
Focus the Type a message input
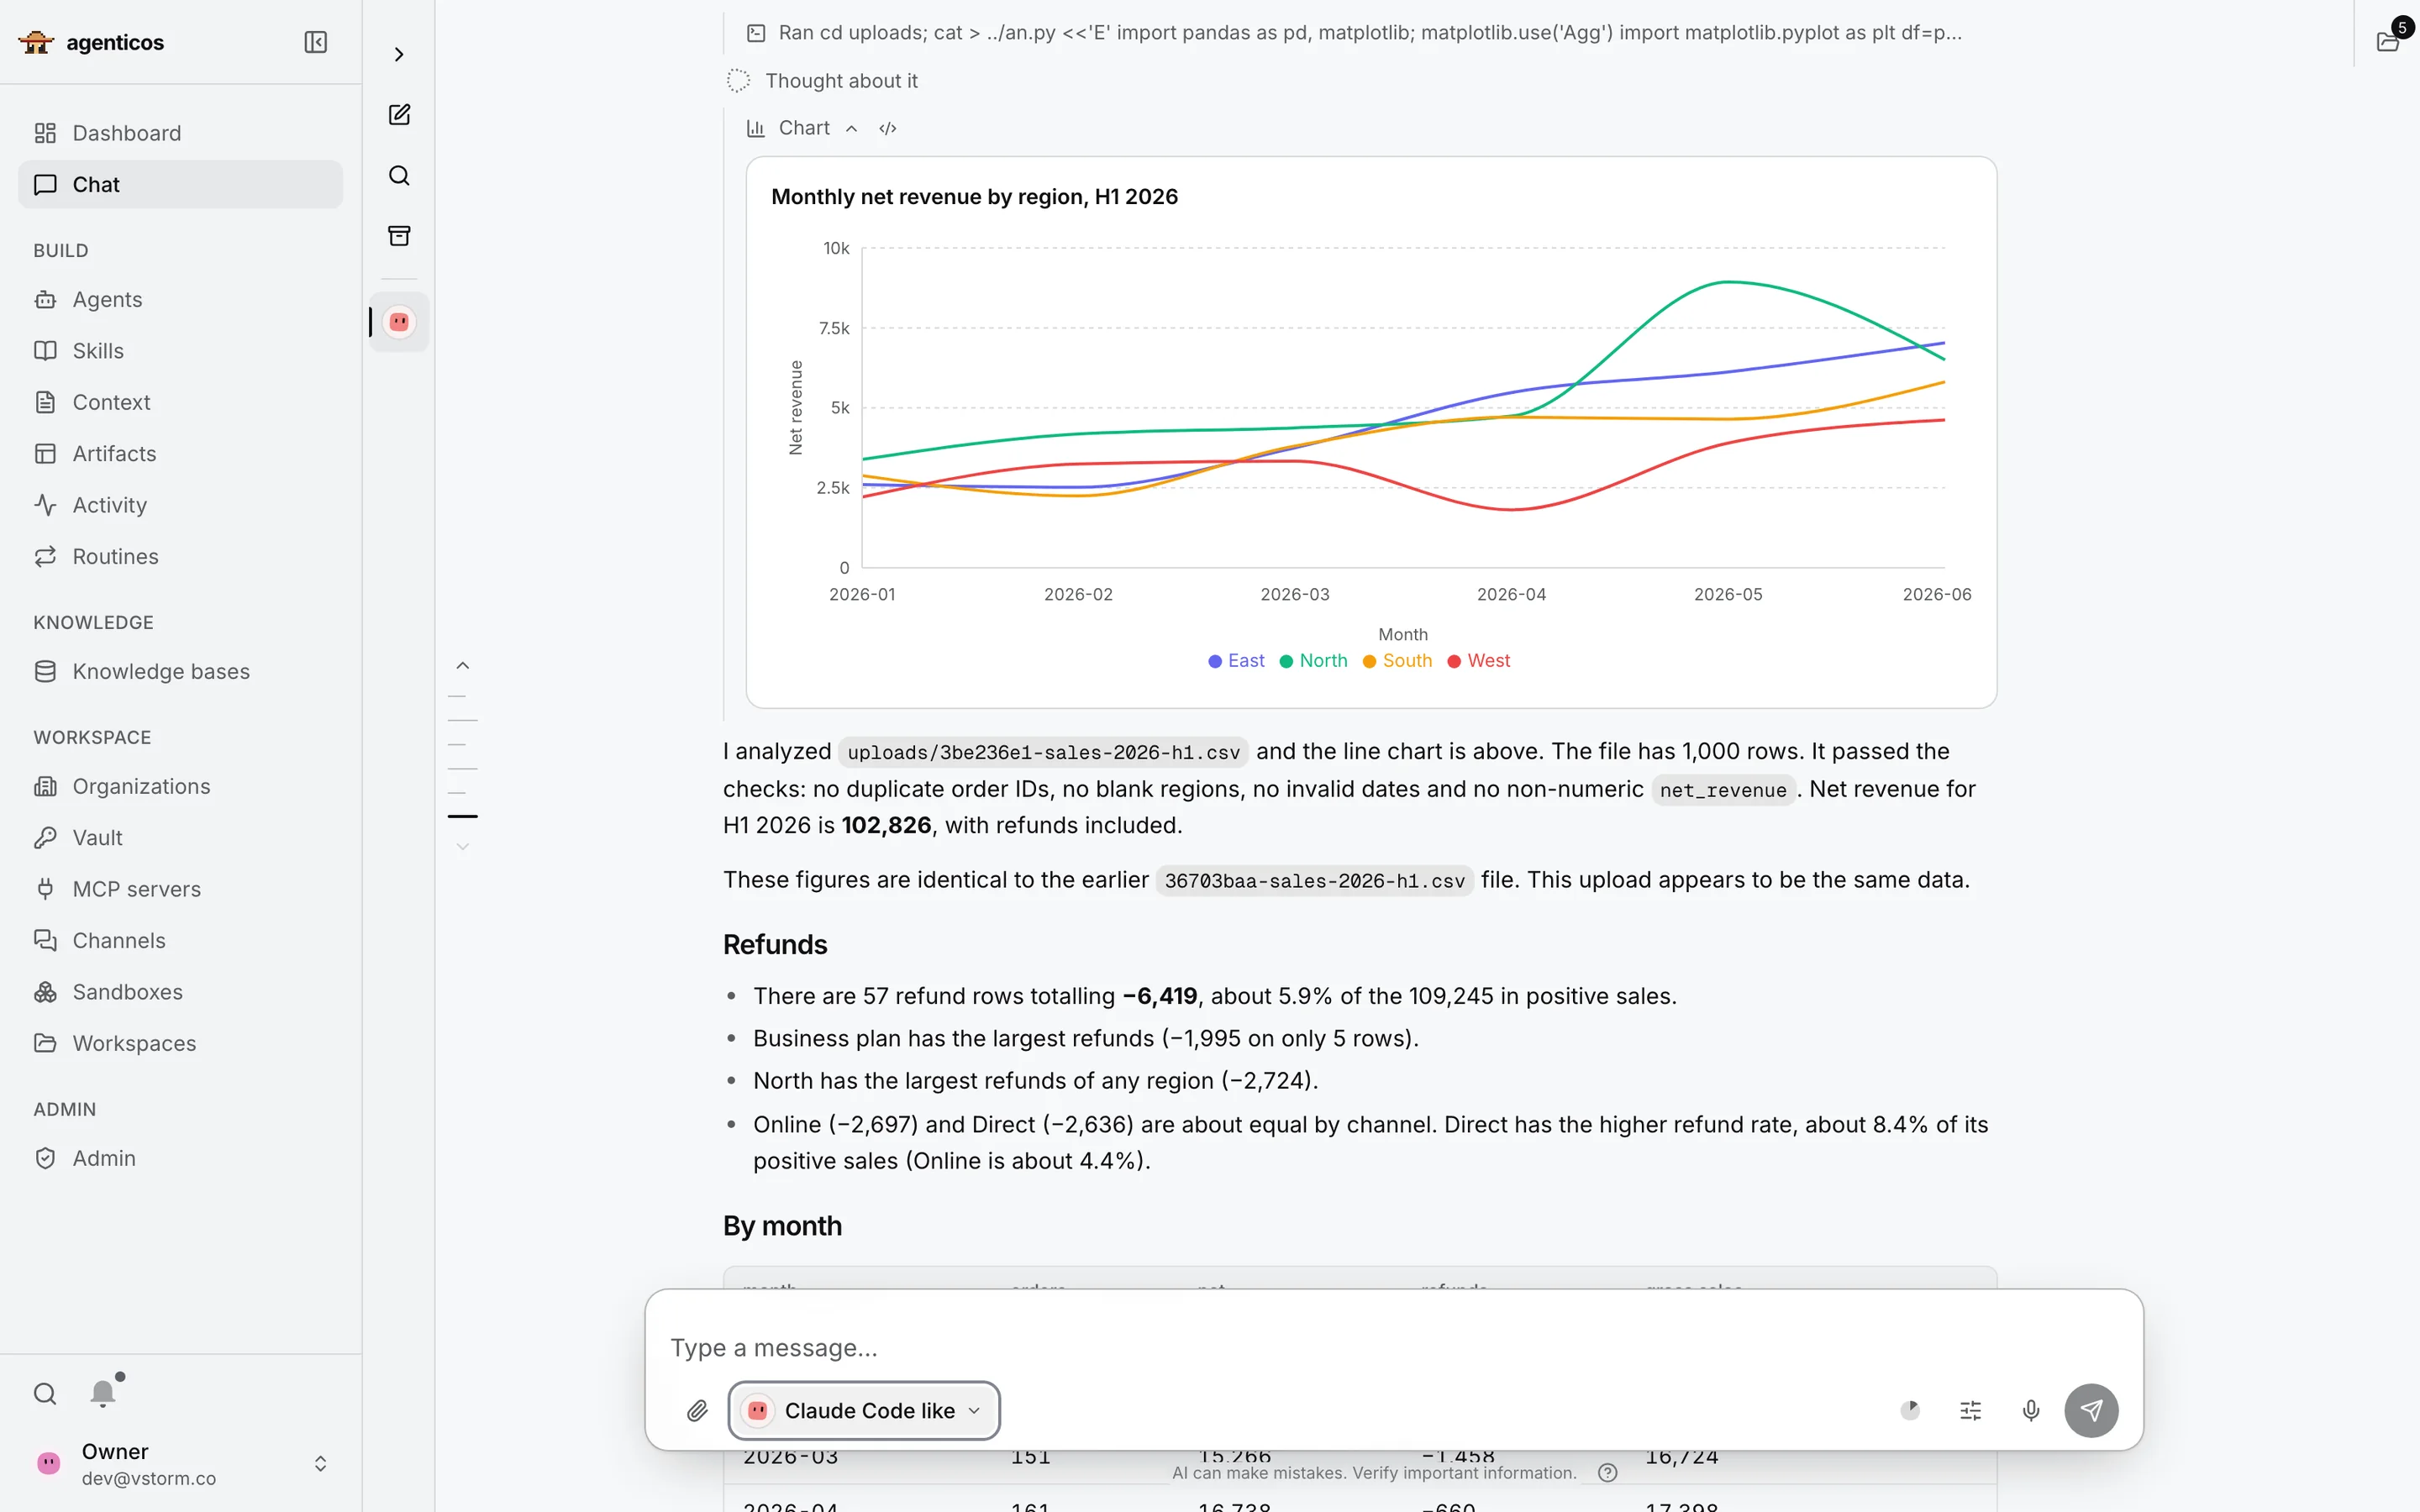coord(1393,1347)
